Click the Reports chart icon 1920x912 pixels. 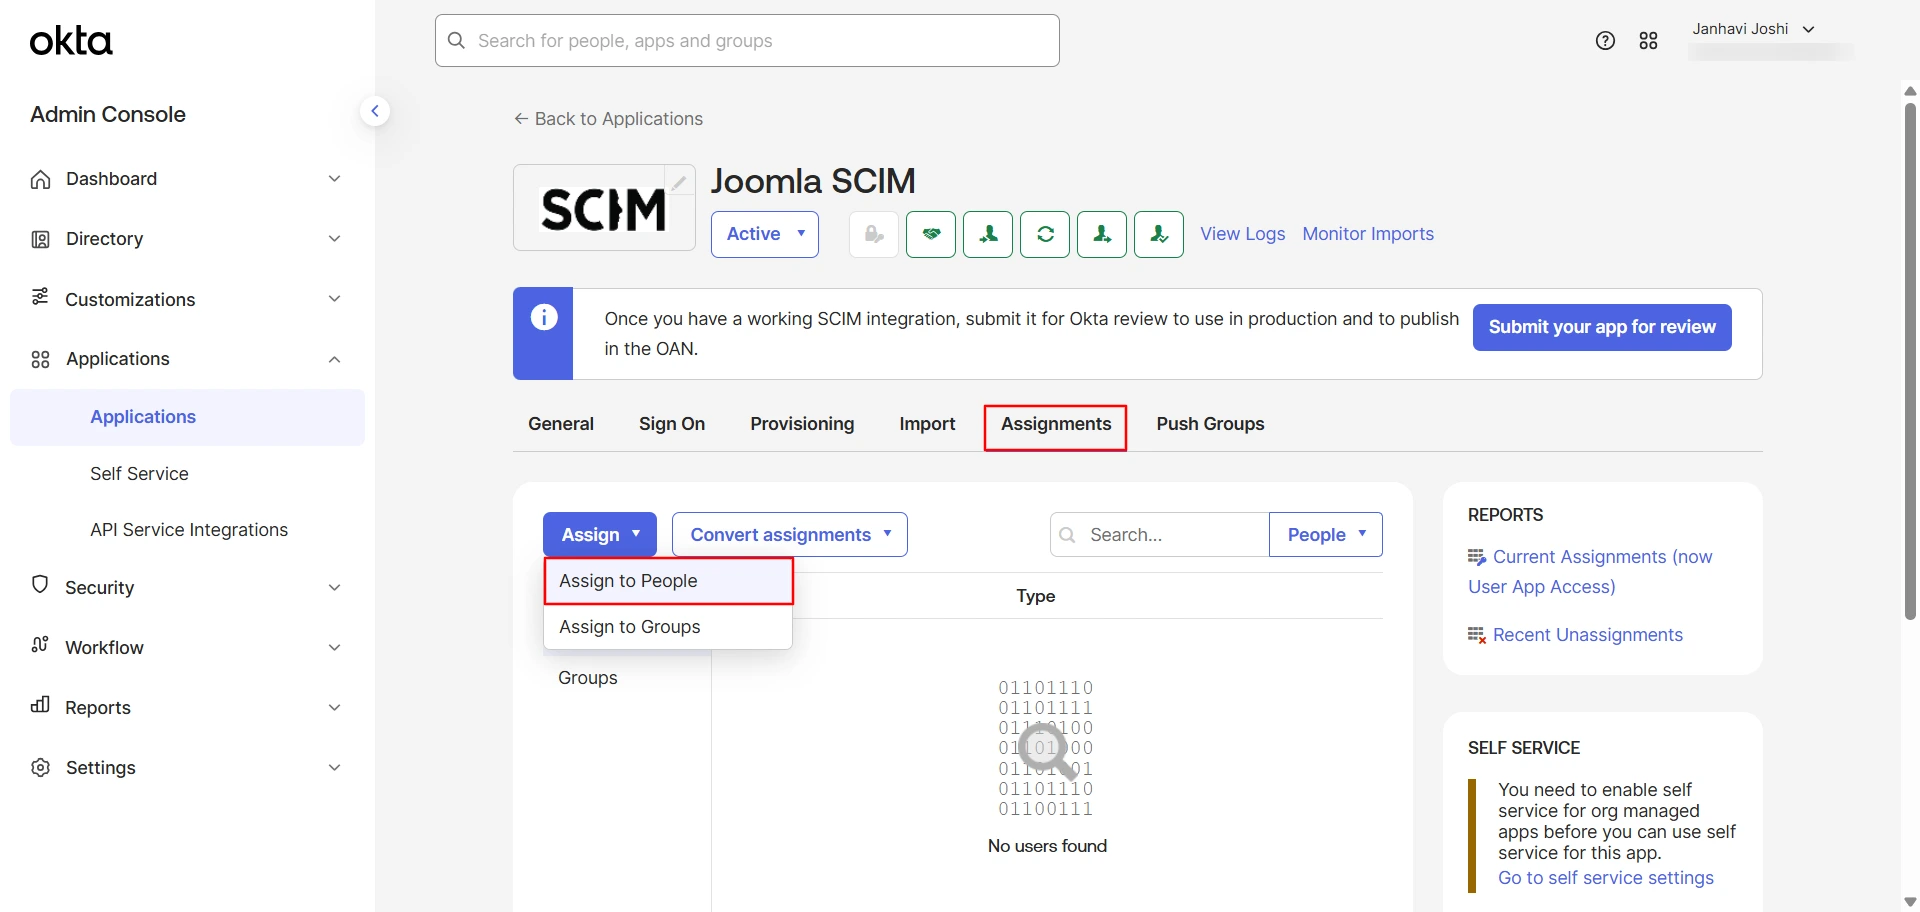41,705
